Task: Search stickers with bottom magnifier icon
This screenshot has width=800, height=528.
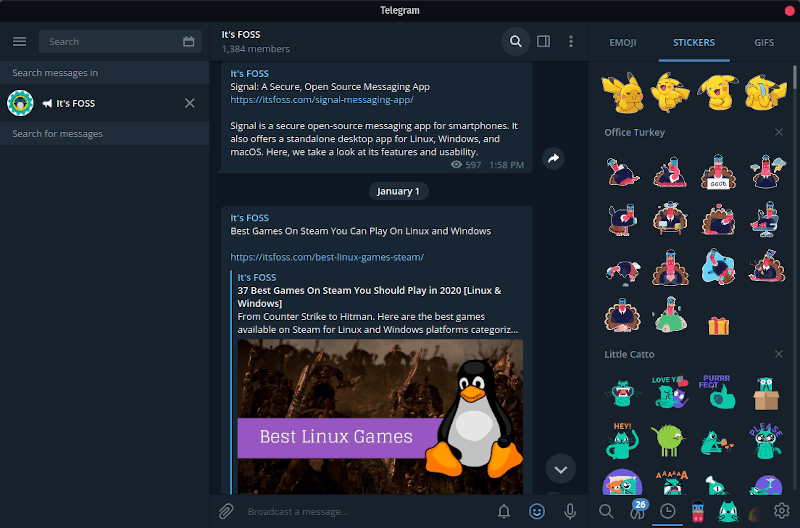Action: coord(606,511)
